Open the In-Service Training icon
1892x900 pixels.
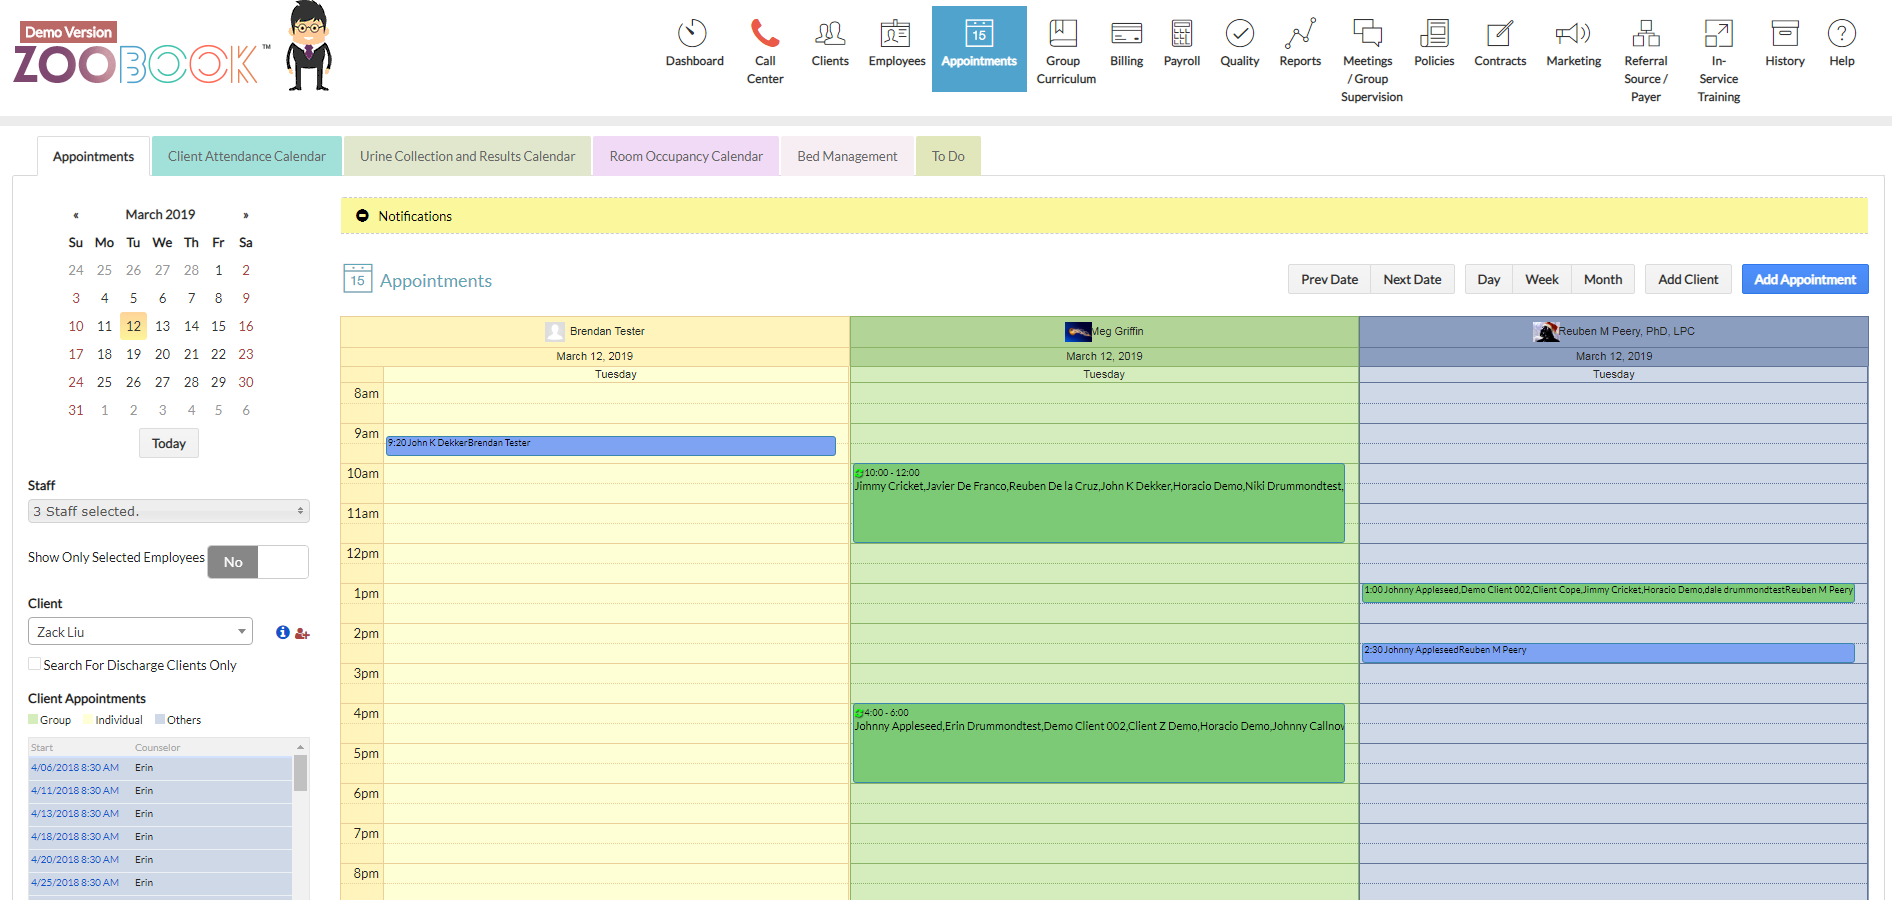[x=1718, y=35]
